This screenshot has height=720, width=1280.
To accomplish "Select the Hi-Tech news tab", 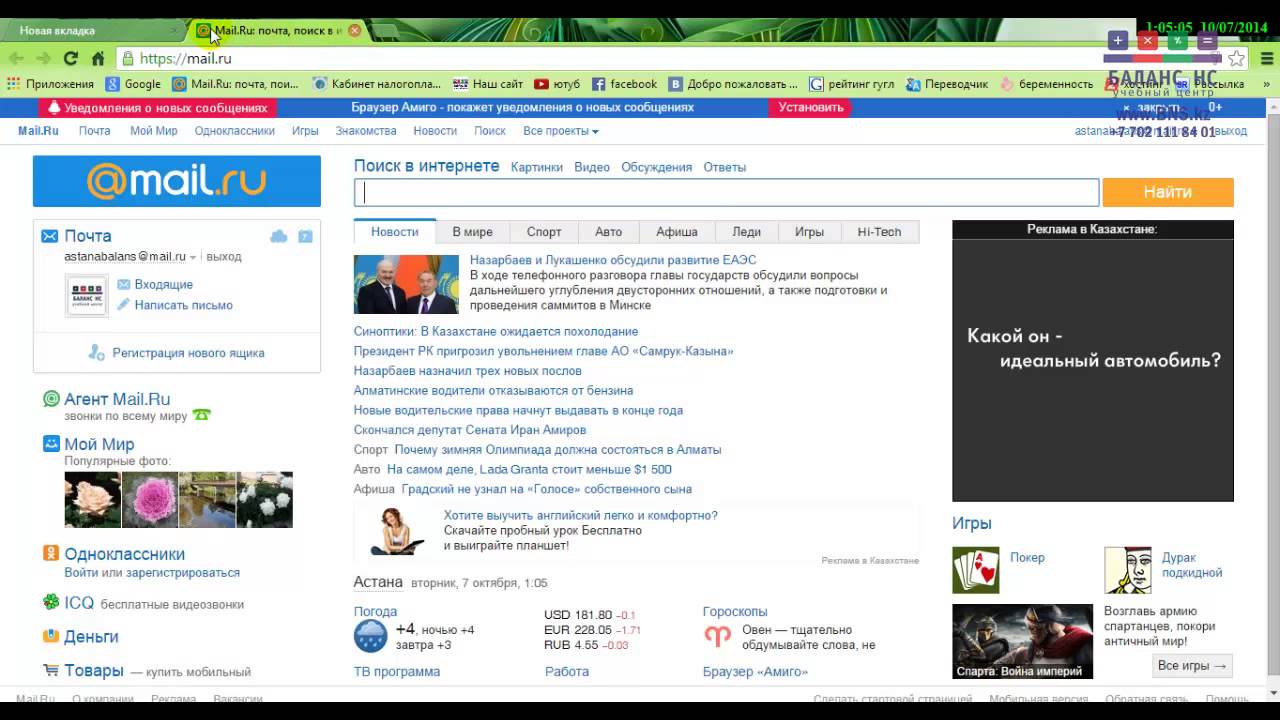I will [879, 232].
